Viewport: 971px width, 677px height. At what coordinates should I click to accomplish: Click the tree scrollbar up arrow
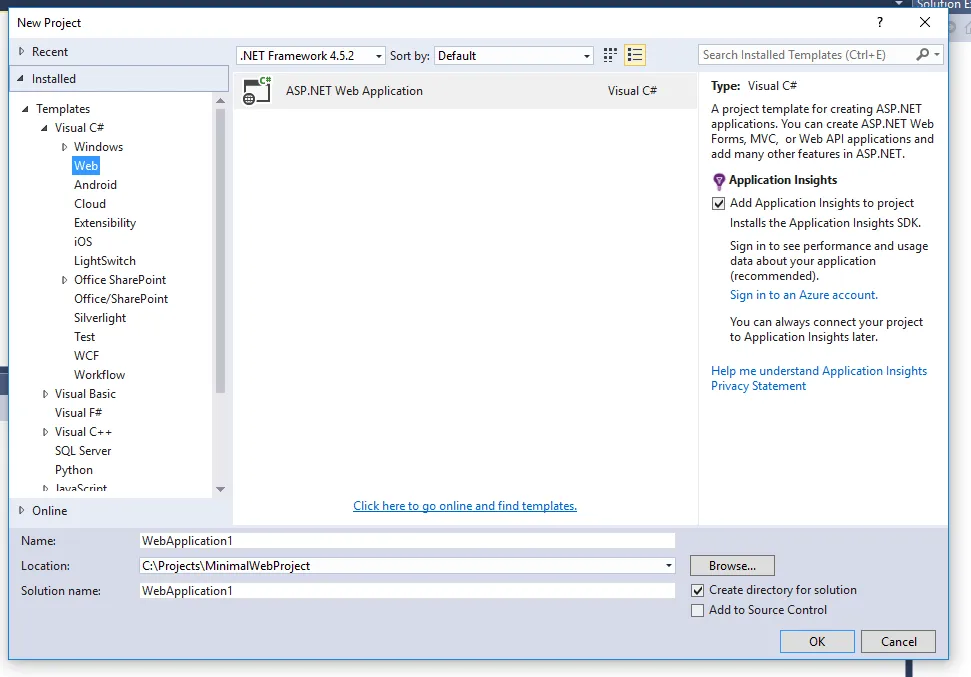(220, 100)
